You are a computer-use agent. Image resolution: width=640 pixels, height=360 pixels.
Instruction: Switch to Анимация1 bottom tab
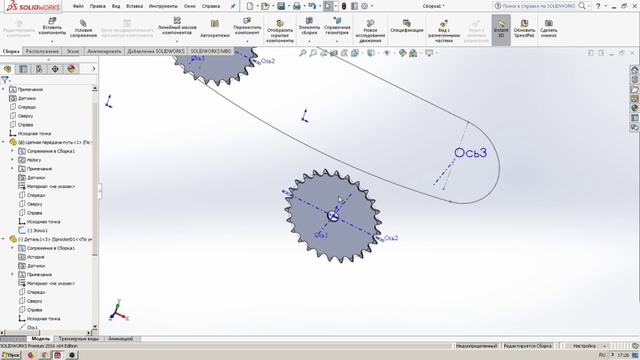pyautogui.click(x=120, y=339)
